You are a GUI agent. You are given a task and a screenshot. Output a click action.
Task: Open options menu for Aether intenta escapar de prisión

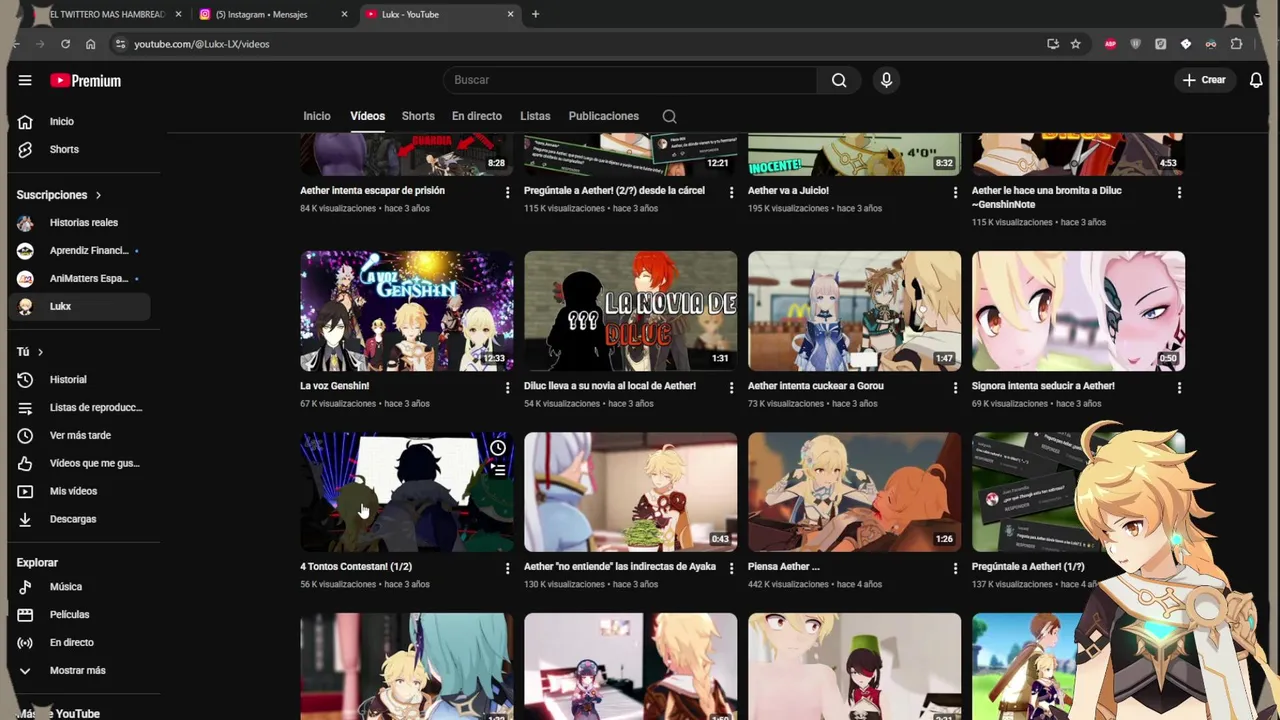pyautogui.click(x=507, y=192)
